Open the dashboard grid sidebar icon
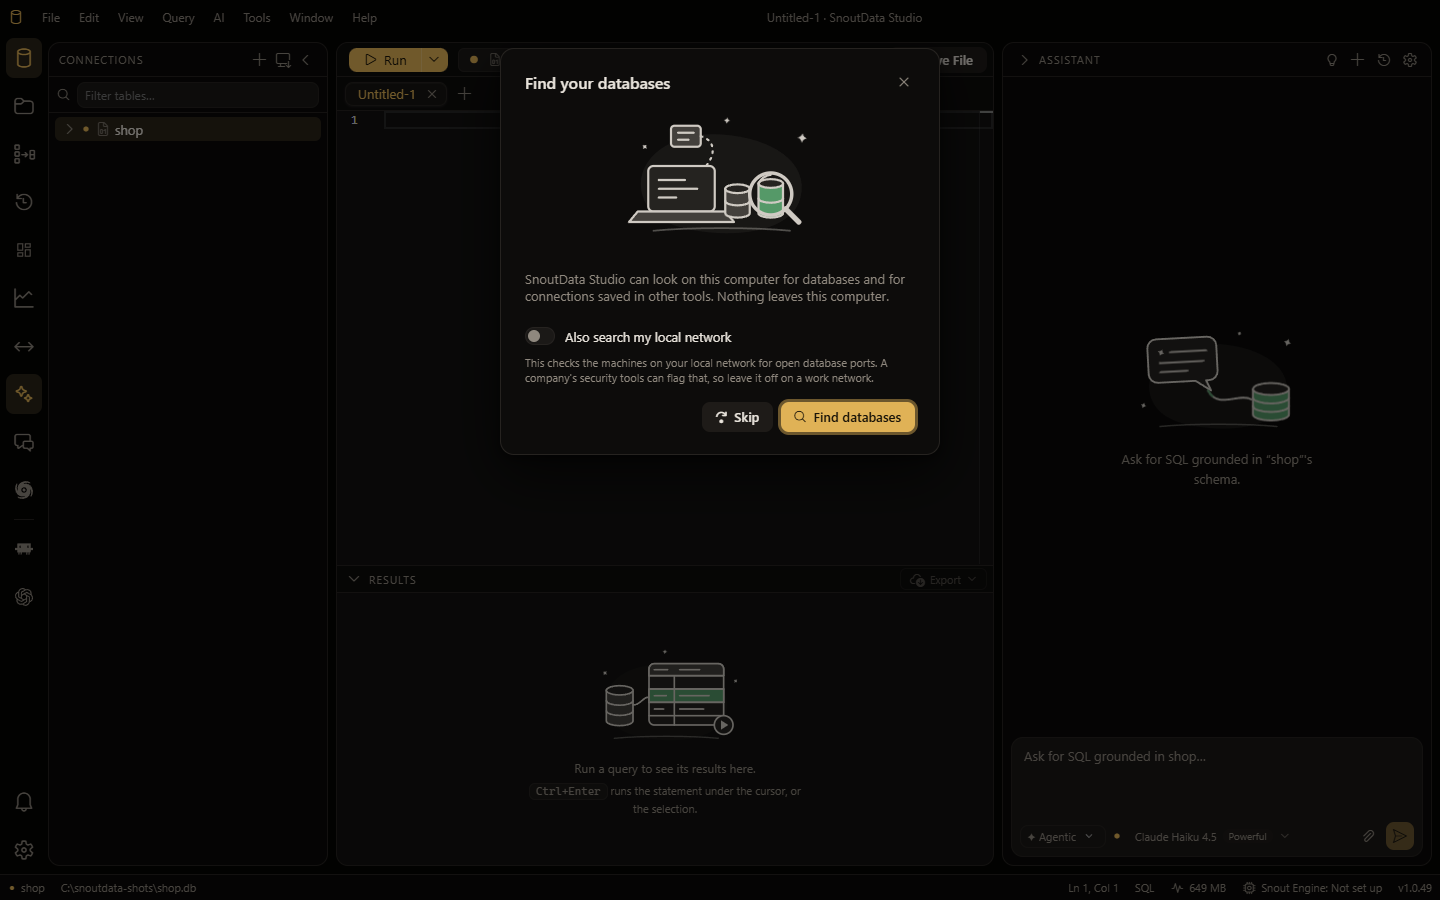 tap(24, 250)
